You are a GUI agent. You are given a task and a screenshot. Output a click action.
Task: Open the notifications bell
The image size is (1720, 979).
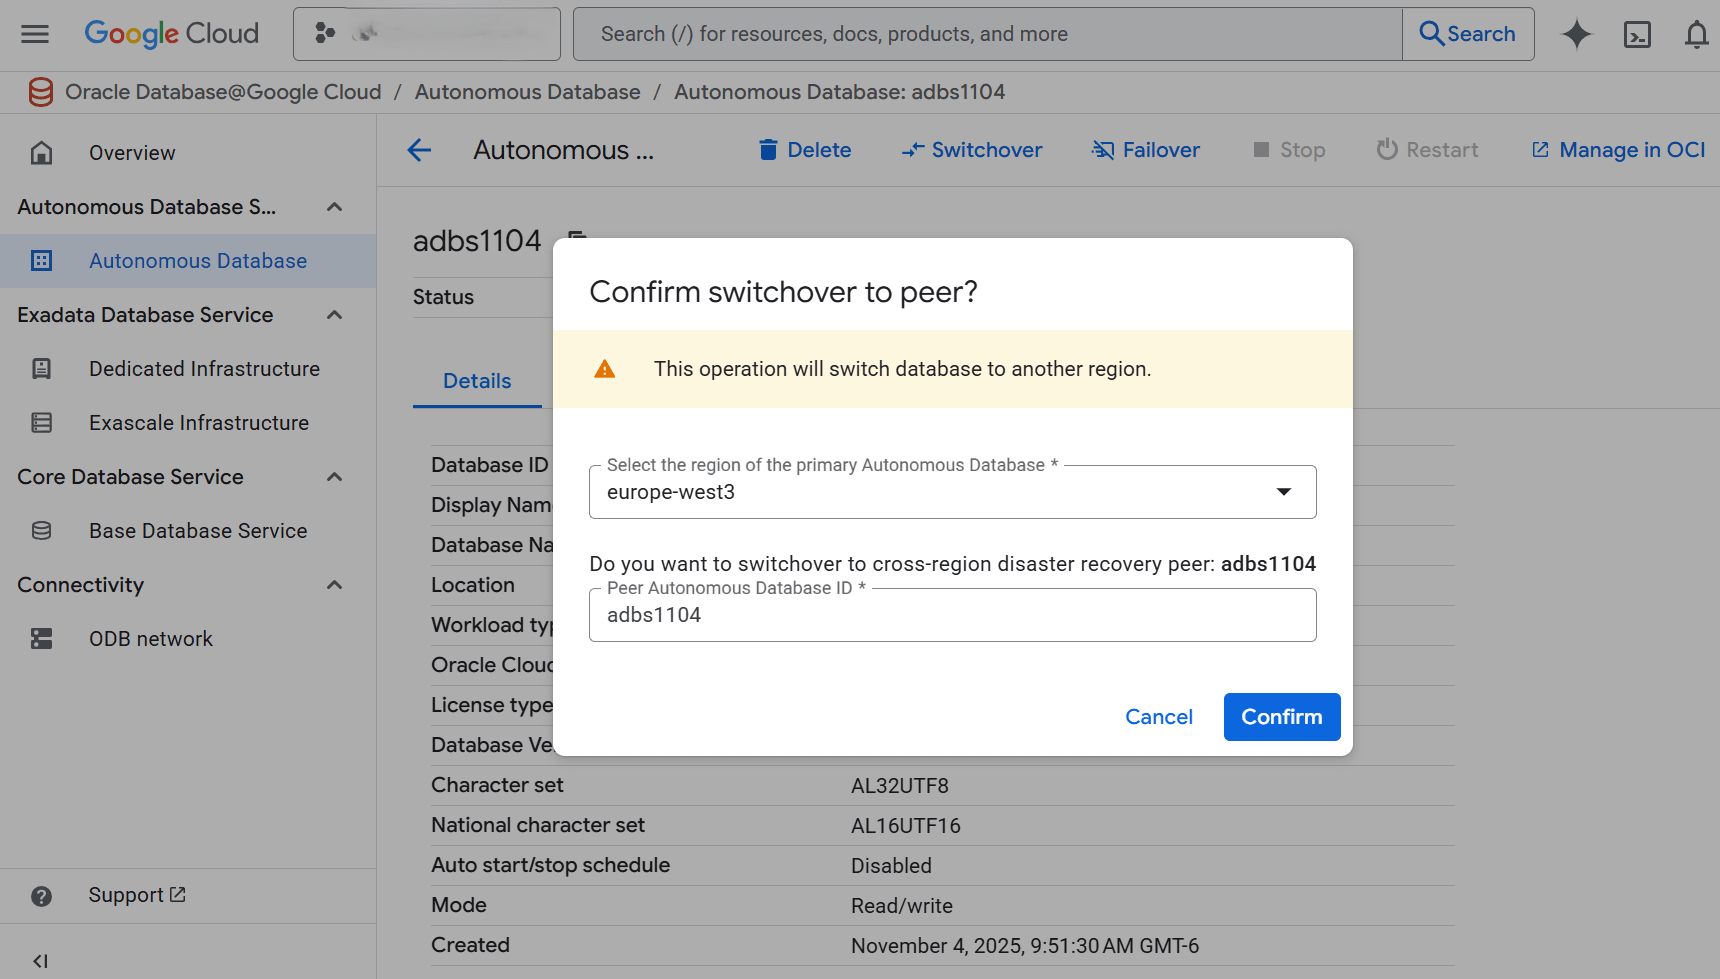coord(1696,33)
